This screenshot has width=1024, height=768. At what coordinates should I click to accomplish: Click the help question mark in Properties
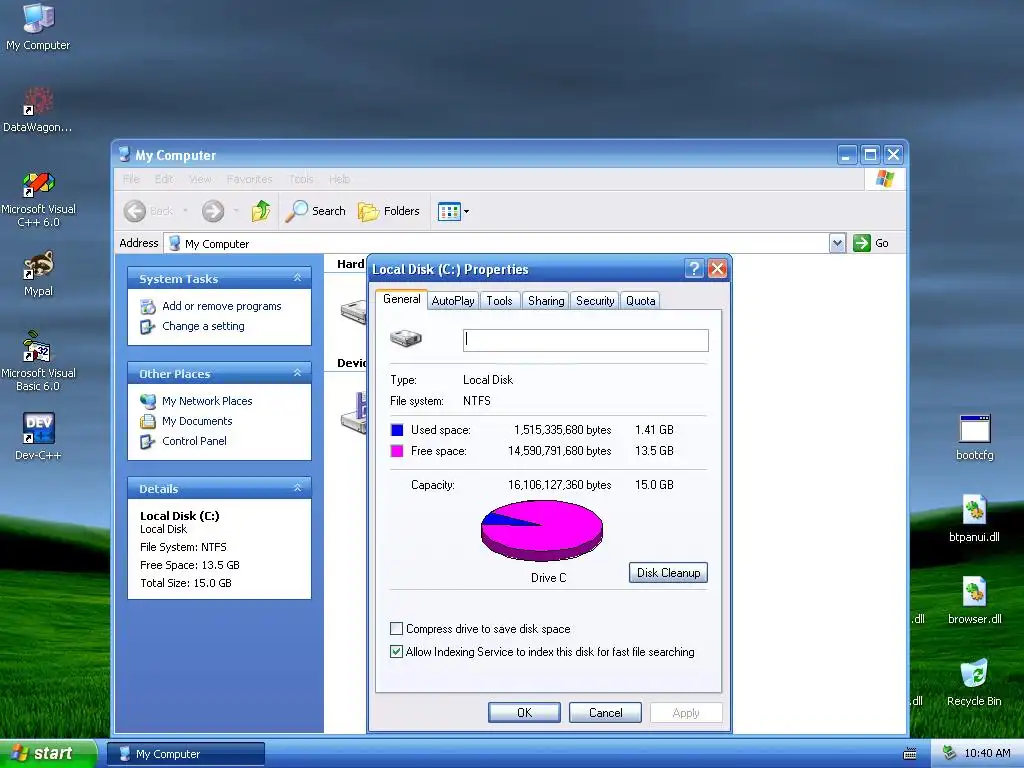[x=694, y=268]
